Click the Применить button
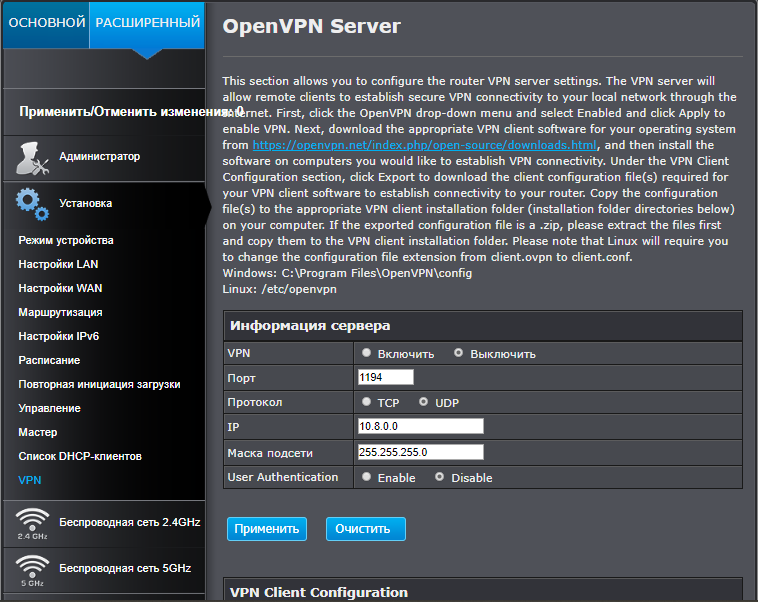The image size is (758, 602). [x=267, y=529]
